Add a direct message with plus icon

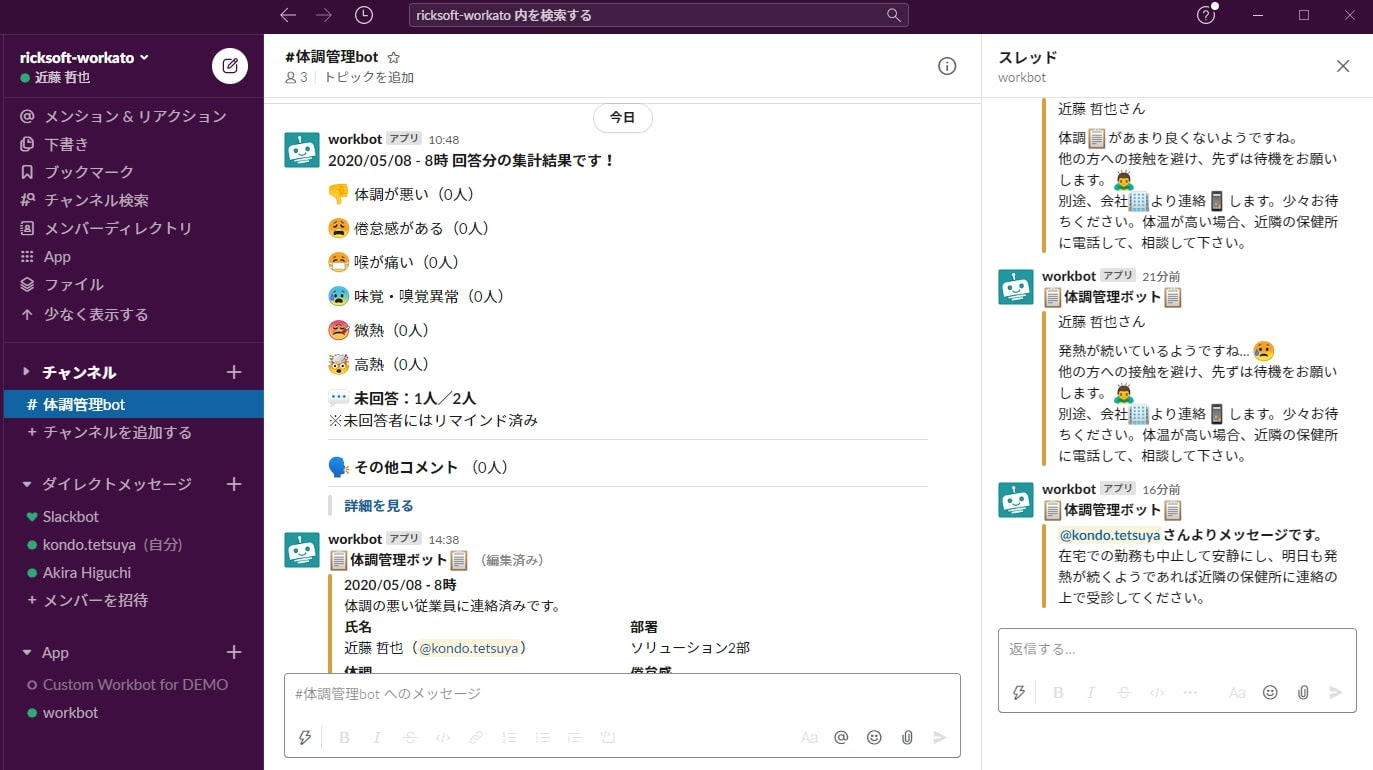point(234,484)
